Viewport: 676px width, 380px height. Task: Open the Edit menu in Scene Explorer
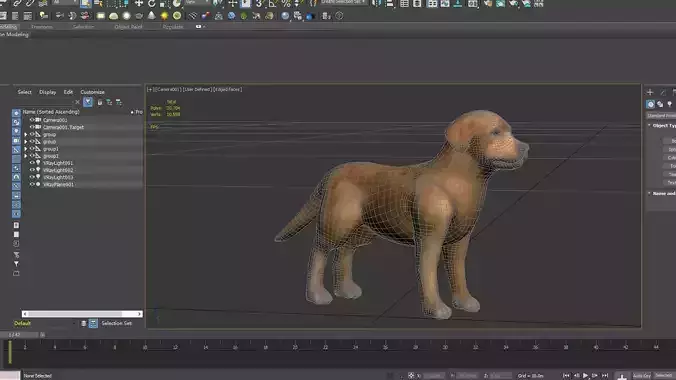[68, 92]
